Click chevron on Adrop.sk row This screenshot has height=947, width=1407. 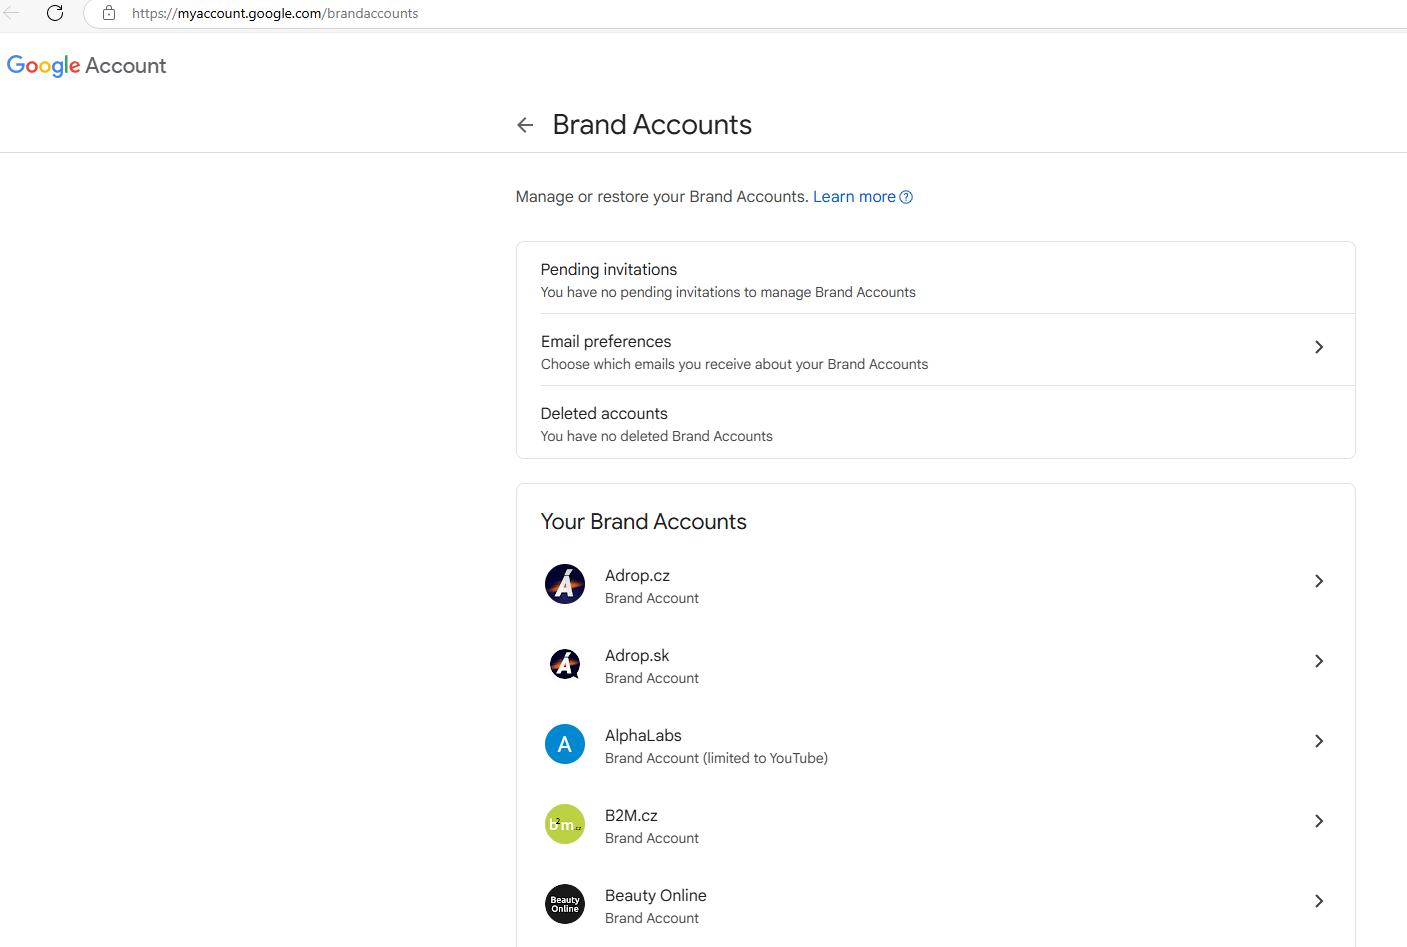[x=1319, y=661]
